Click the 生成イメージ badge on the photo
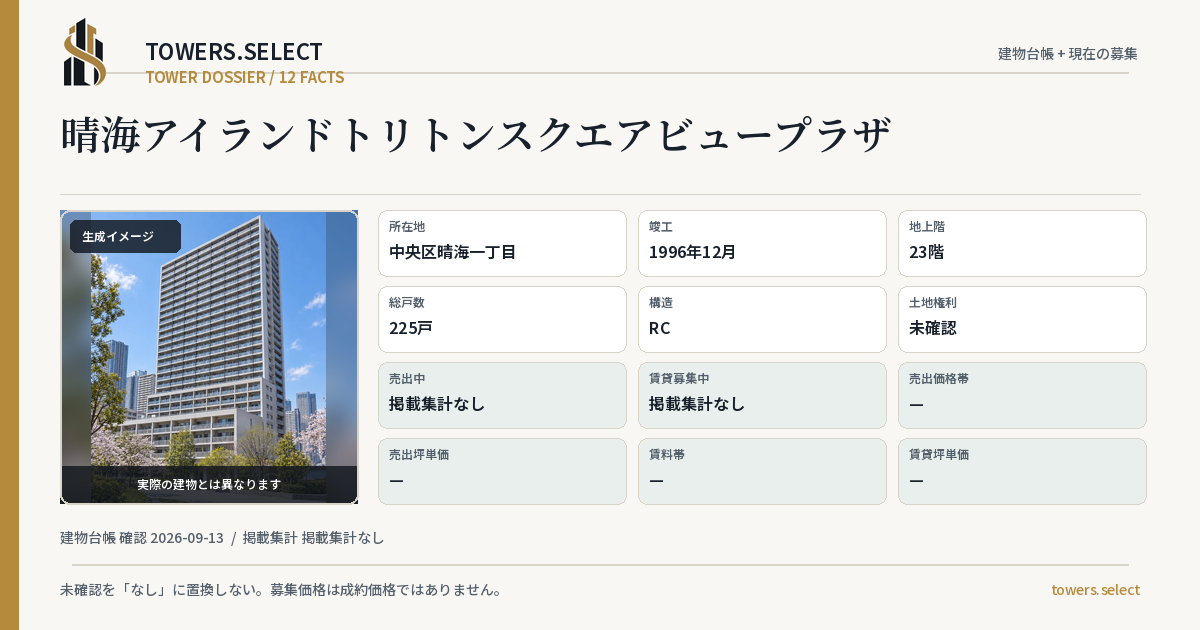The image size is (1200, 630). pyautogui.click(x=125, y=237)
